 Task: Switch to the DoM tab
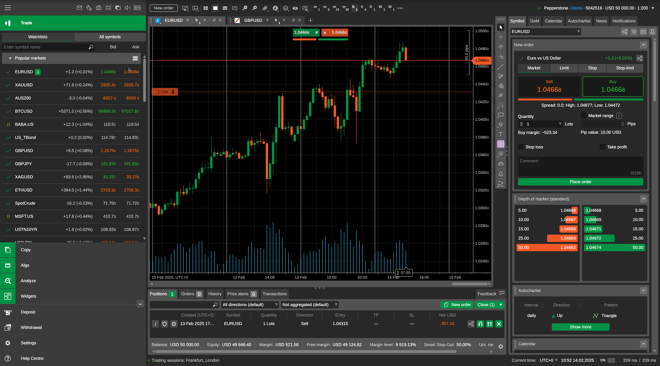point(534,21)
